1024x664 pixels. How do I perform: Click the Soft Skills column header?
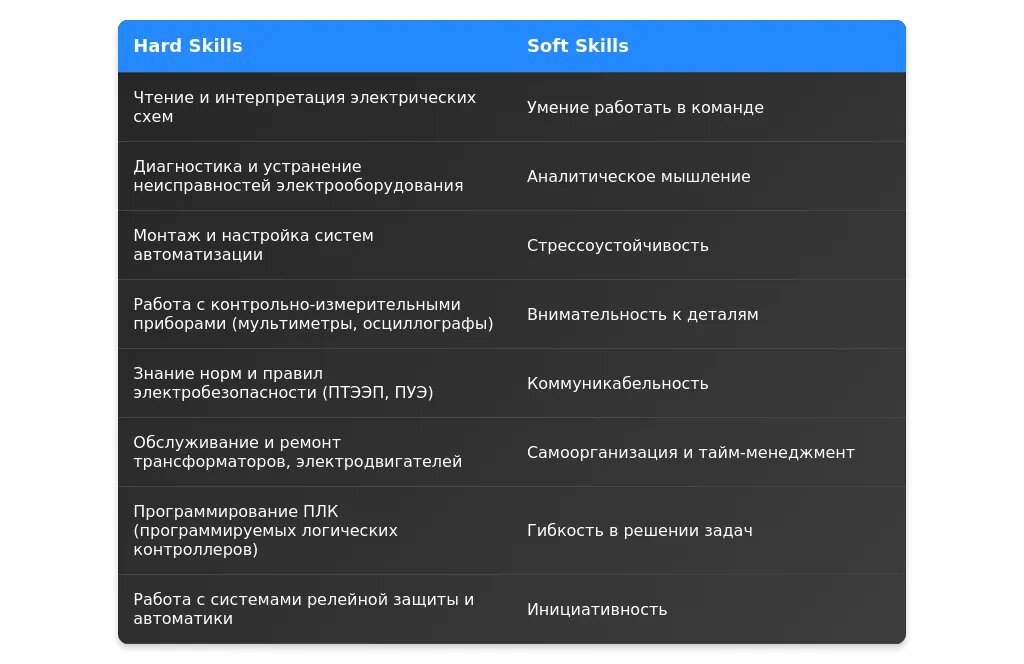[x=578, y=46]
